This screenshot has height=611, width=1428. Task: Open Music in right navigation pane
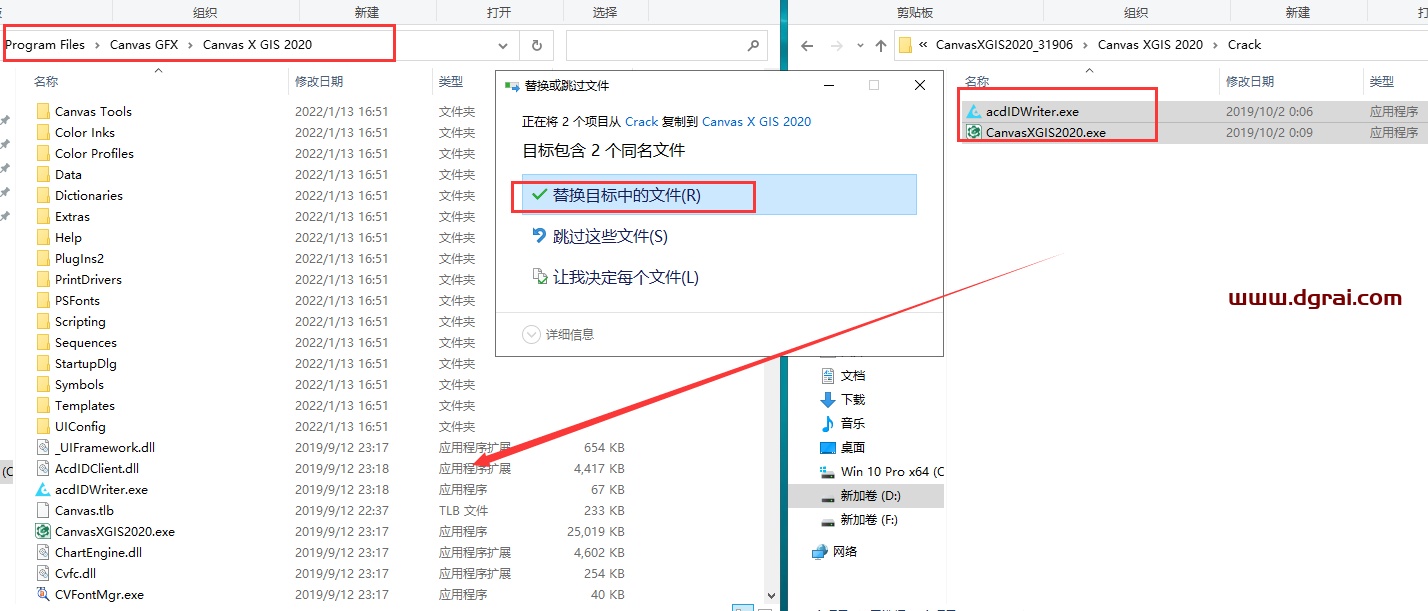[x=853, y=424]
